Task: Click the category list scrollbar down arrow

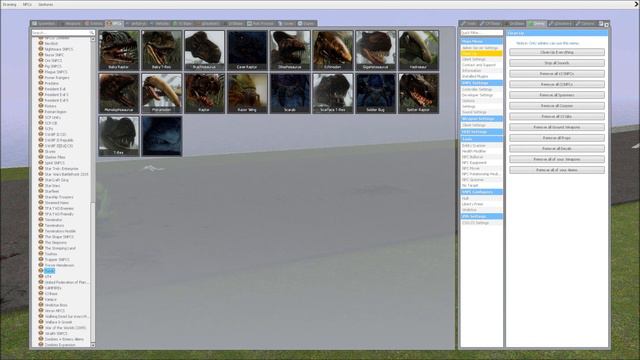Action: [93, 345]
